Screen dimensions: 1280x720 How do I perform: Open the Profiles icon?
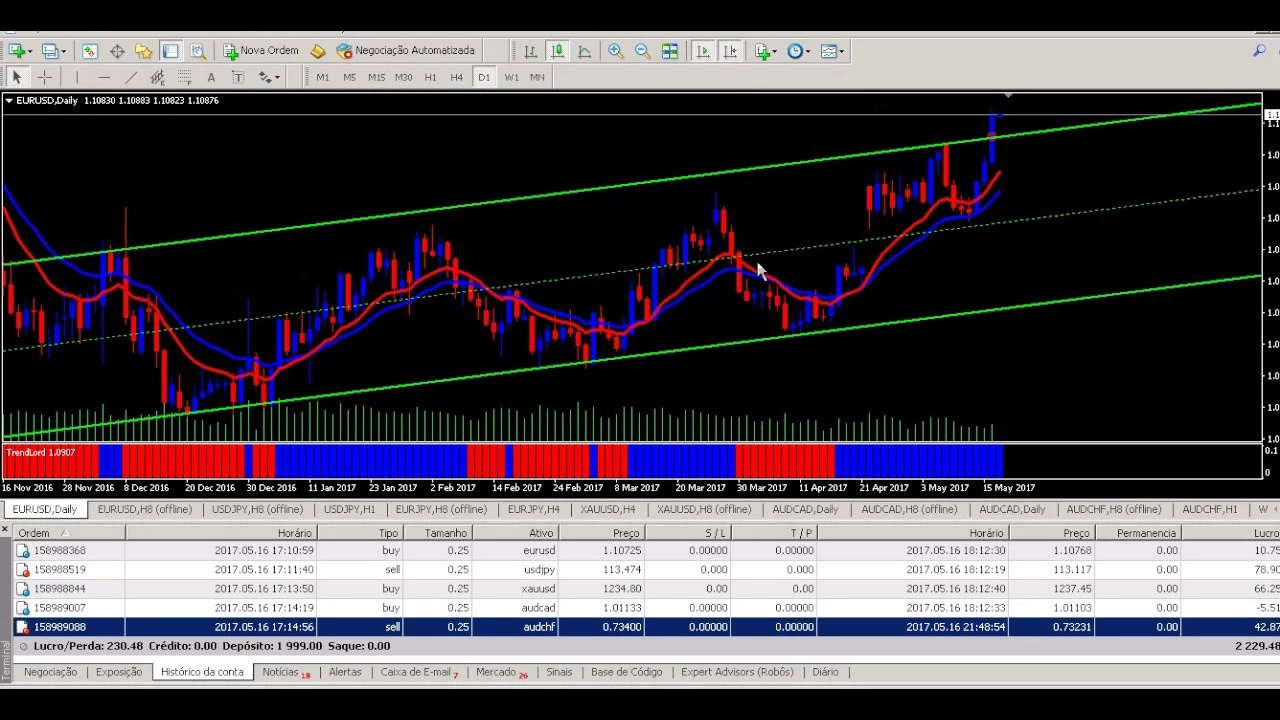50,51
